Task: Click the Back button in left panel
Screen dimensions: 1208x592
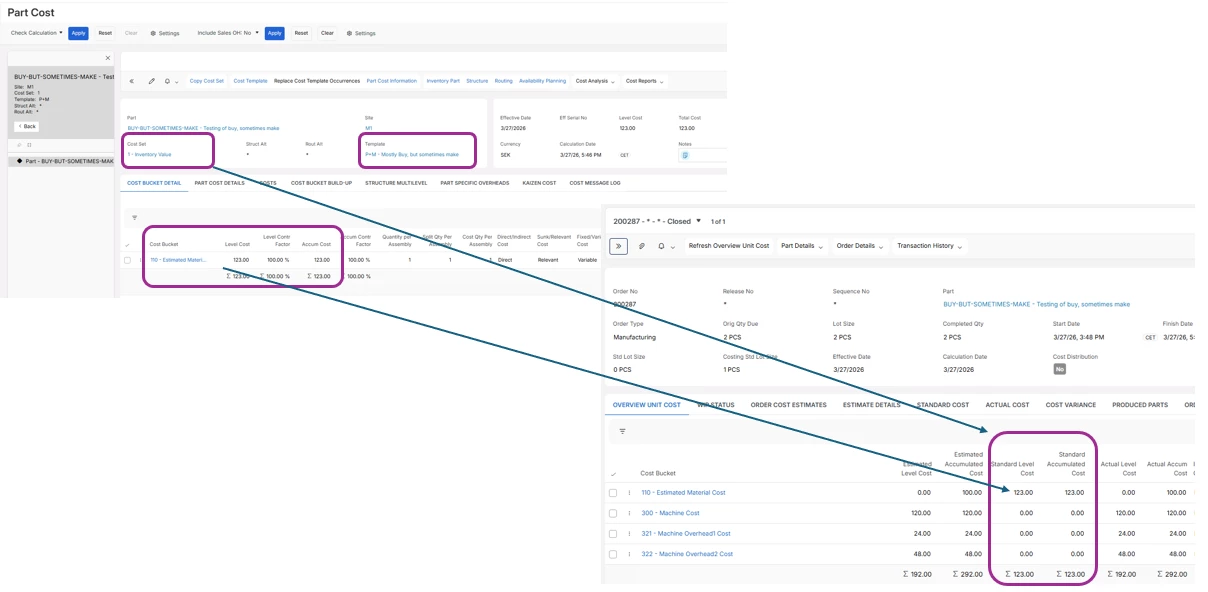Action: click(x=27, y=126)
